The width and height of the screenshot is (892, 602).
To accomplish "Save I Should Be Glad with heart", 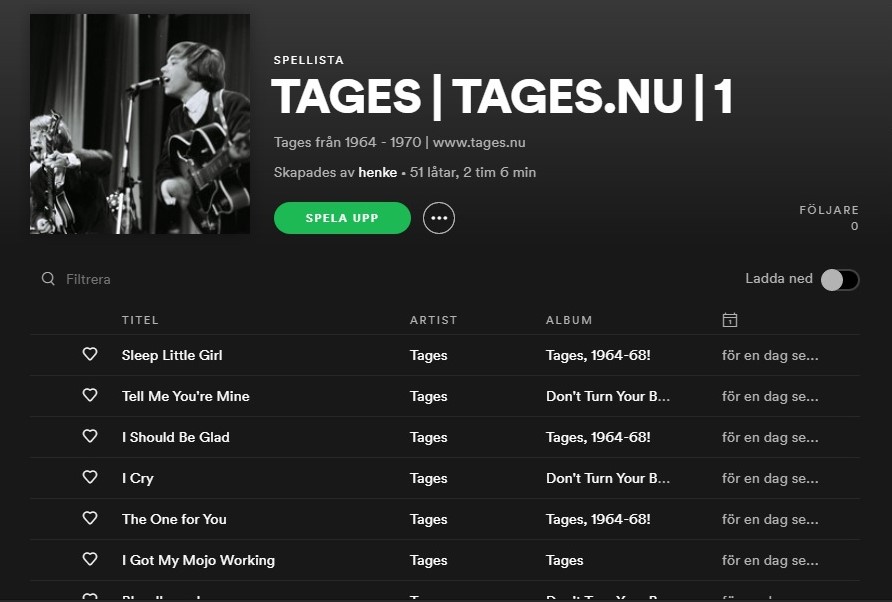I will click(90, 436).
